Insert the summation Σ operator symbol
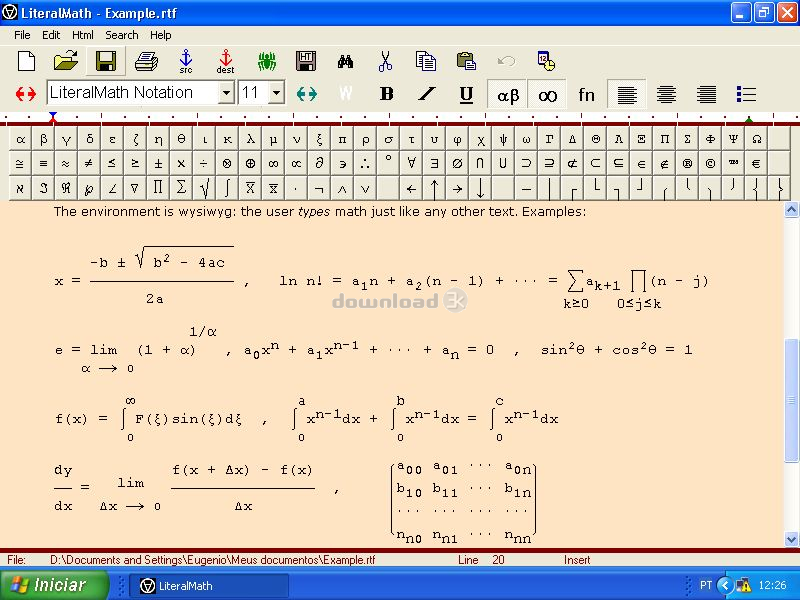 click(181, 188)
